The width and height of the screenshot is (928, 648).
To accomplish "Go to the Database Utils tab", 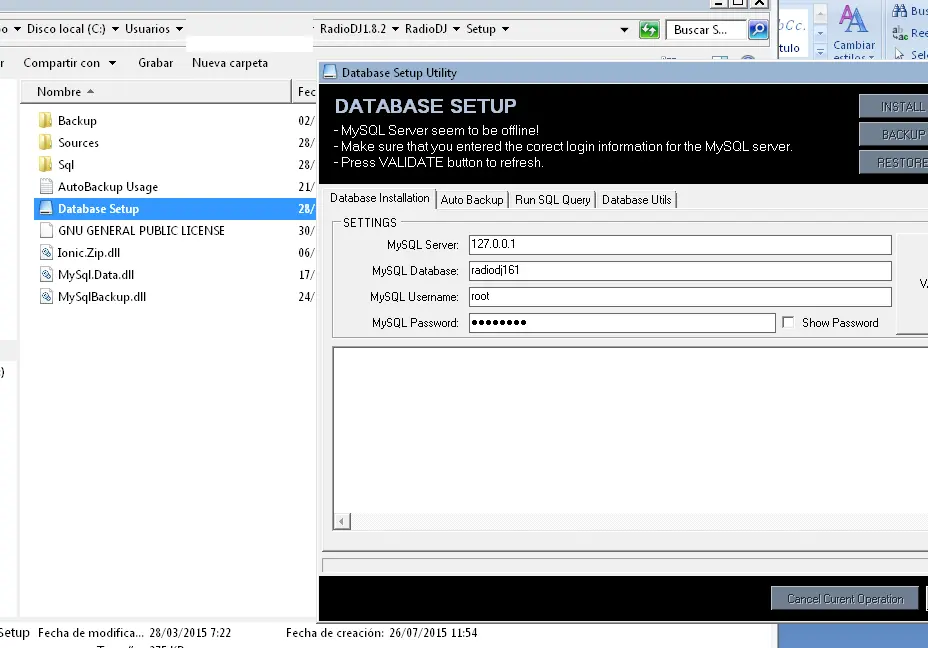I will tap(636, 200).
